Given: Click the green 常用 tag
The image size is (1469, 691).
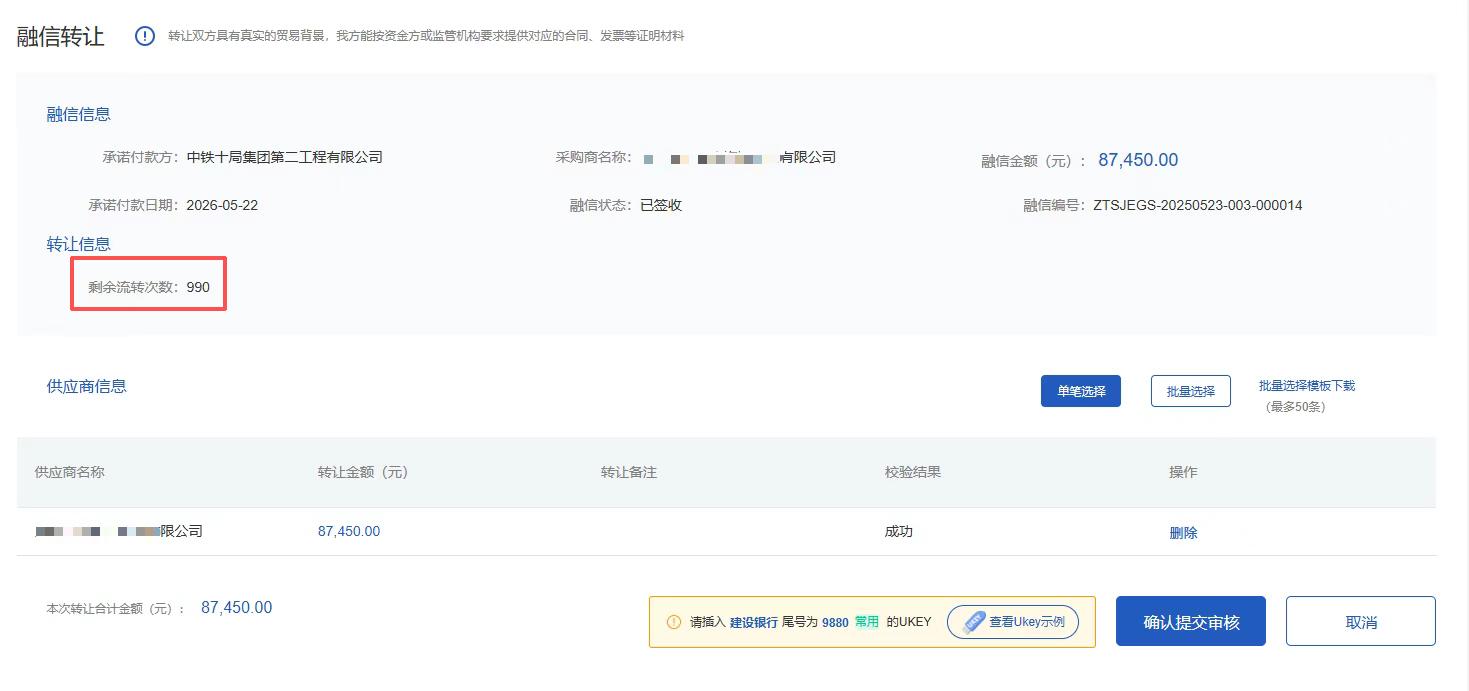Looking at the screenshot, I should coord(866,620).
